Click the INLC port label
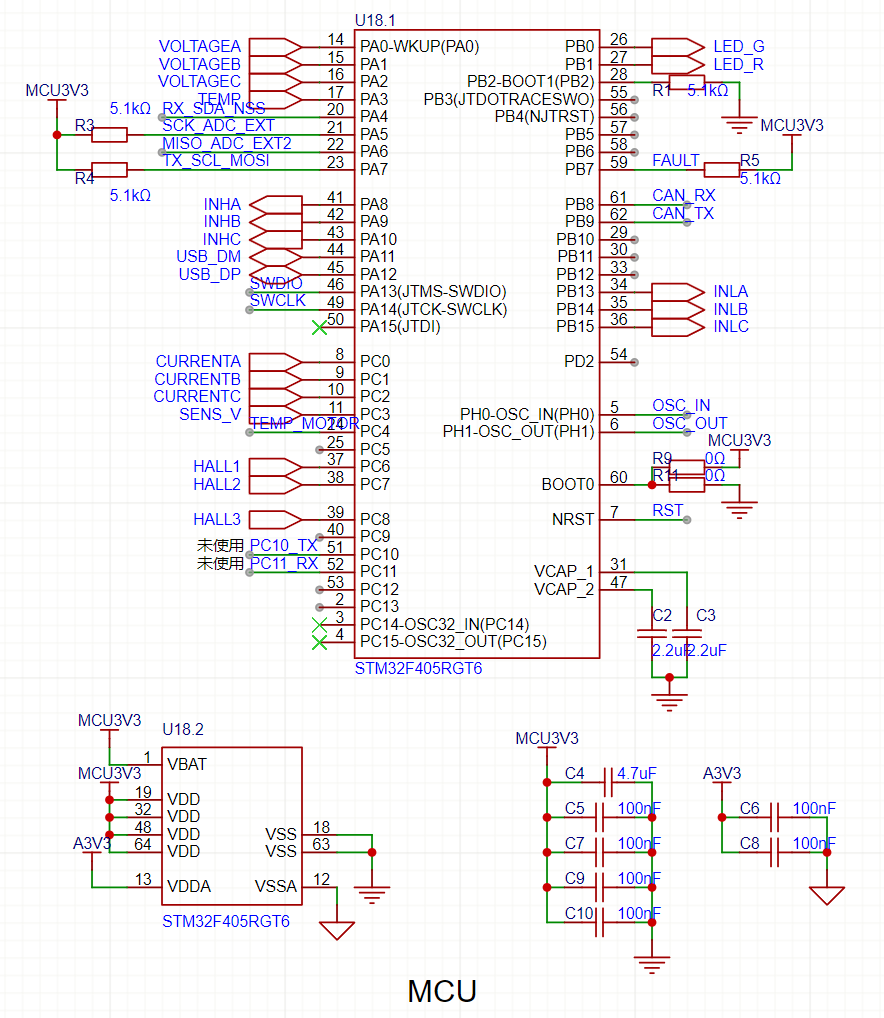The width and height of the screenshot is (884, 1018). pyautogui.click(x=731, y=327)
